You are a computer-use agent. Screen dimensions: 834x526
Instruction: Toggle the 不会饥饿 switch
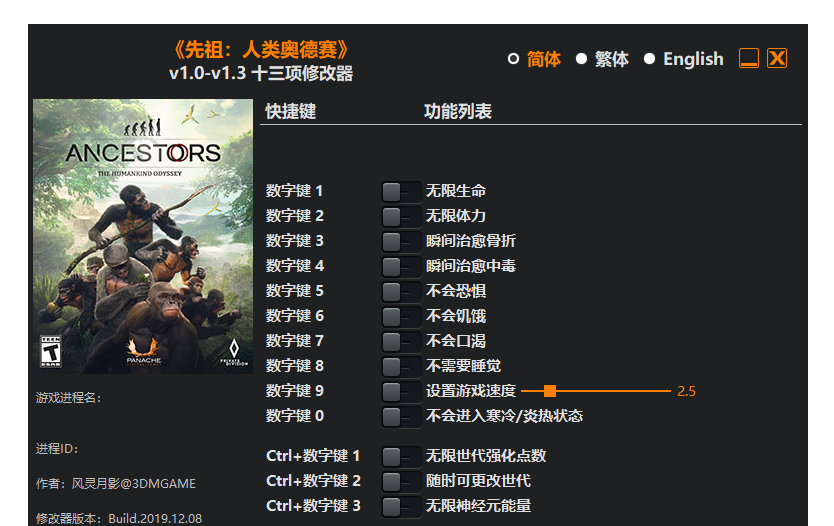tap(401, 316)
